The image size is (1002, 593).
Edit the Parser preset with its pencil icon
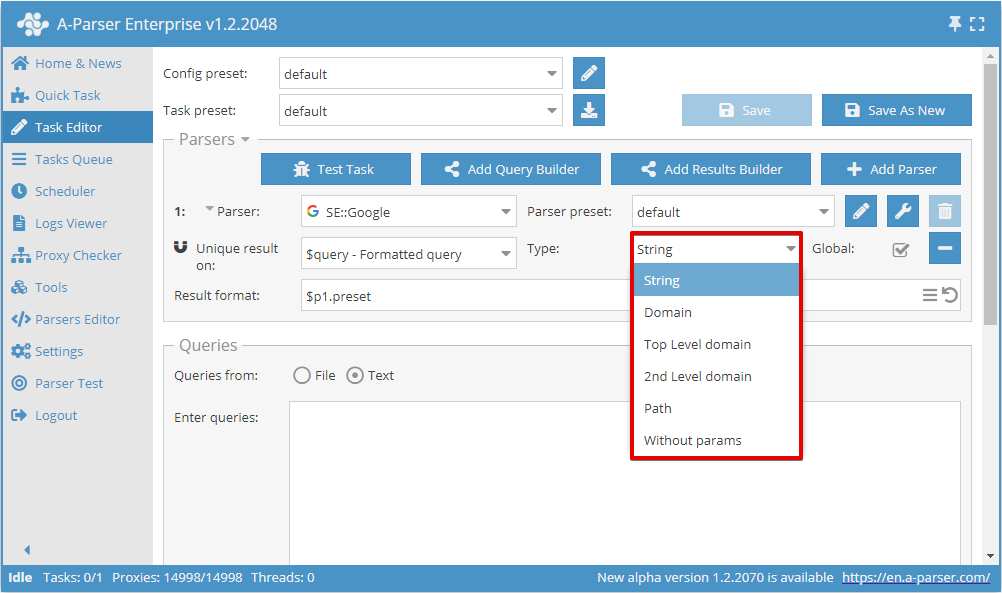coord(860,211)
